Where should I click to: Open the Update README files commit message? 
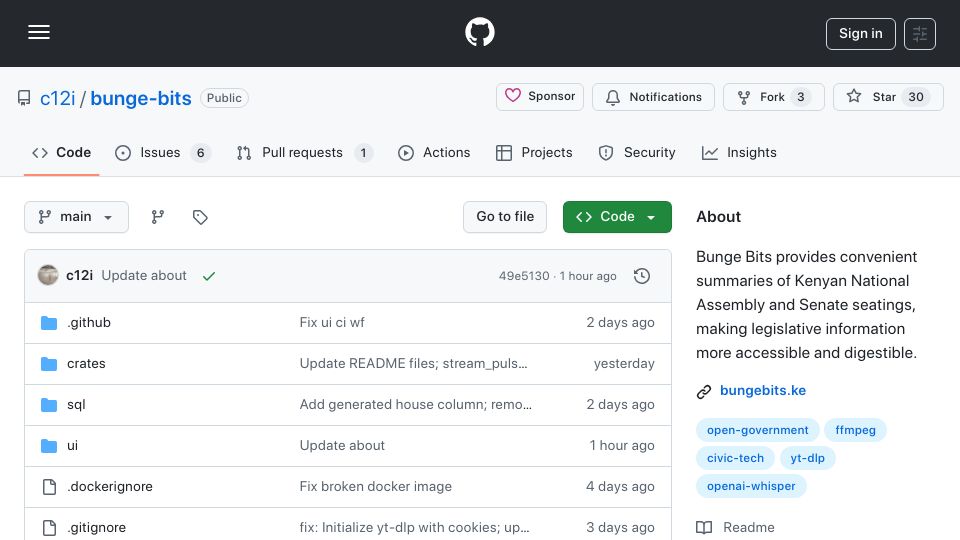413,364
